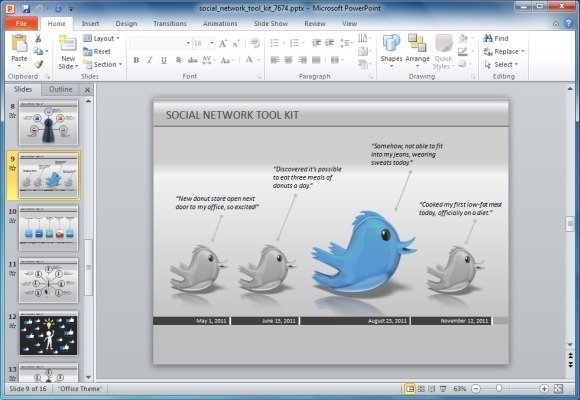Click the Decrease Font Size icon
The image size is (580, 400).
click(236, 43)
